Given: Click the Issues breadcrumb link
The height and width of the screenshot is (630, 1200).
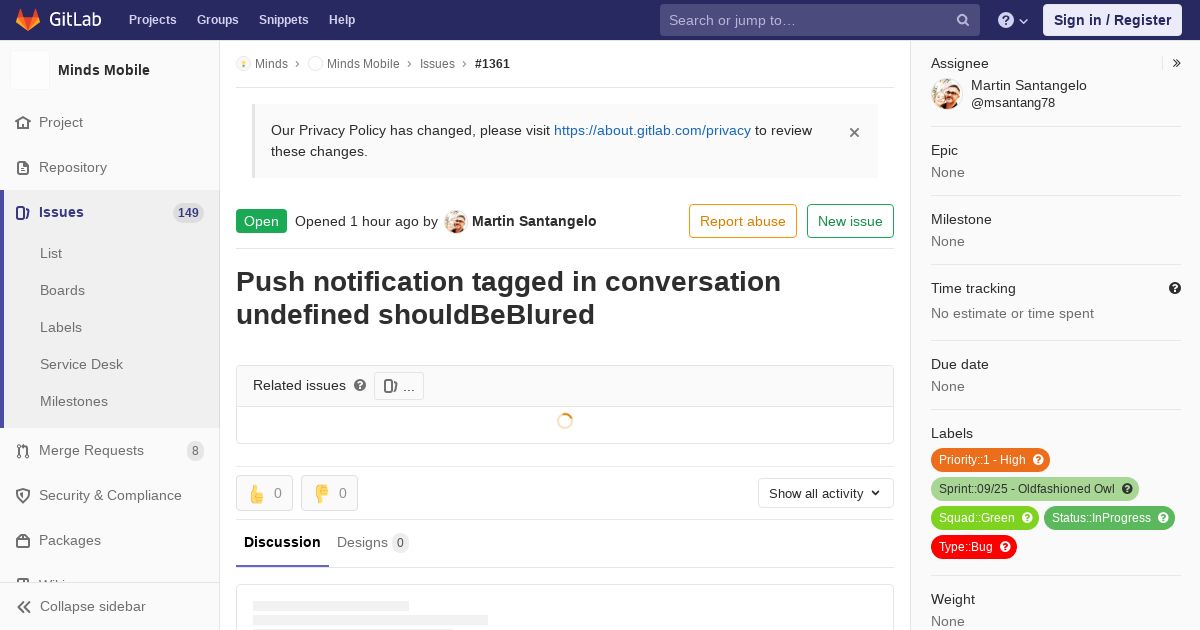Looking at the screenshot, I should [437, 64].
